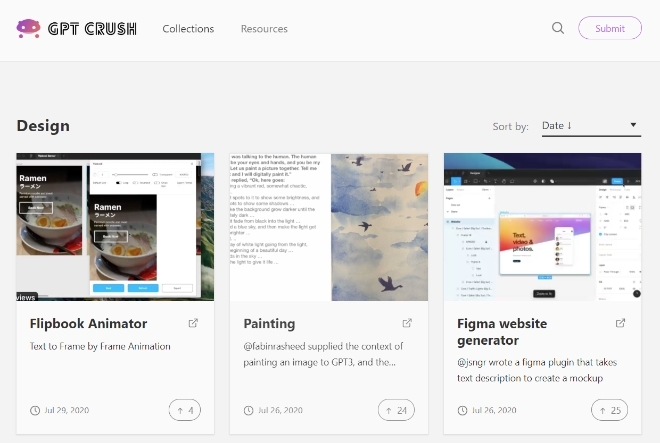Image resolution: width=660 pixels, height=443 pixels.
Task: Open Flipbook Animator external link icon
Action: pos(193,323)
